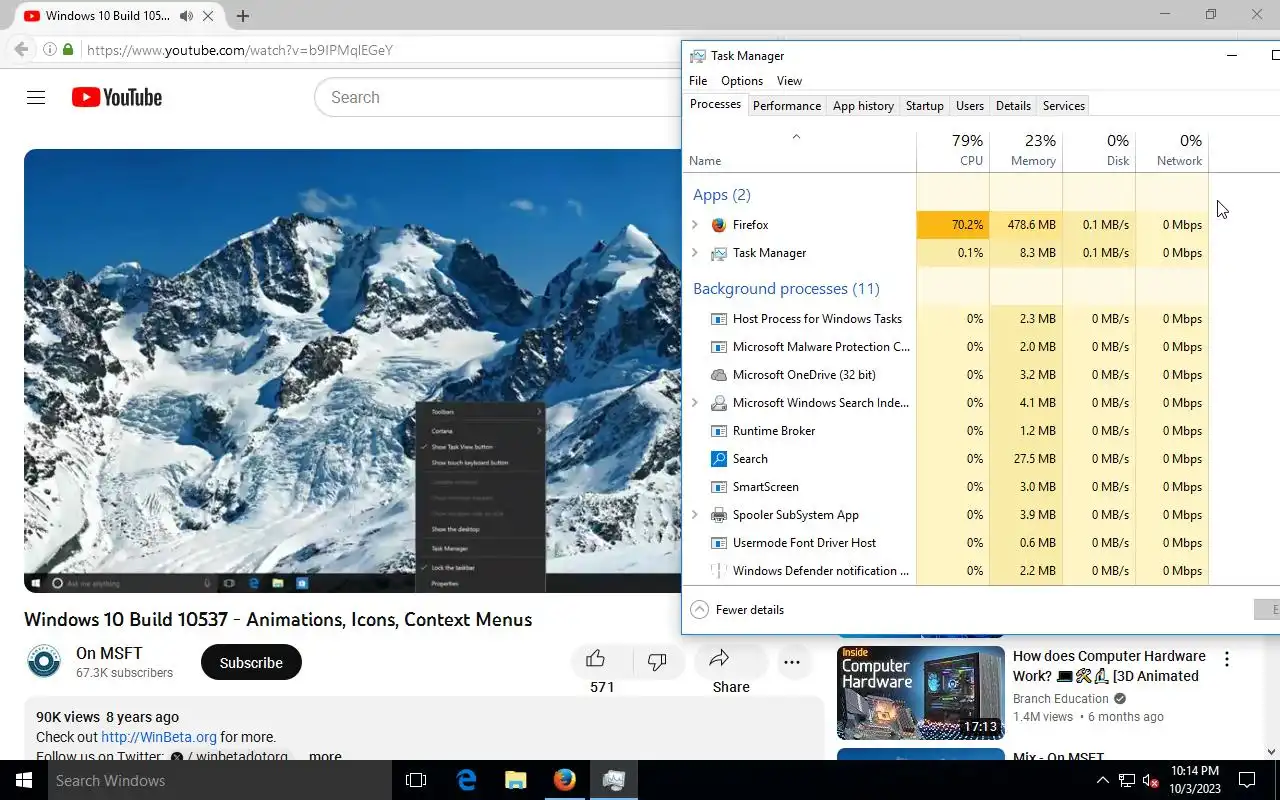Go to YouTube home via logo

[117, 97]
